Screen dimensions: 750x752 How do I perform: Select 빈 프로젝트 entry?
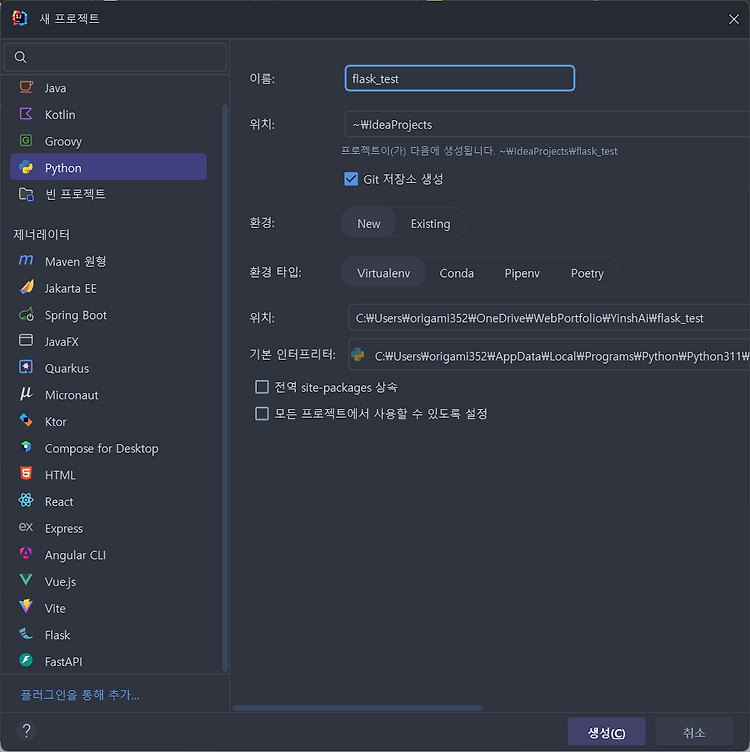108,194
